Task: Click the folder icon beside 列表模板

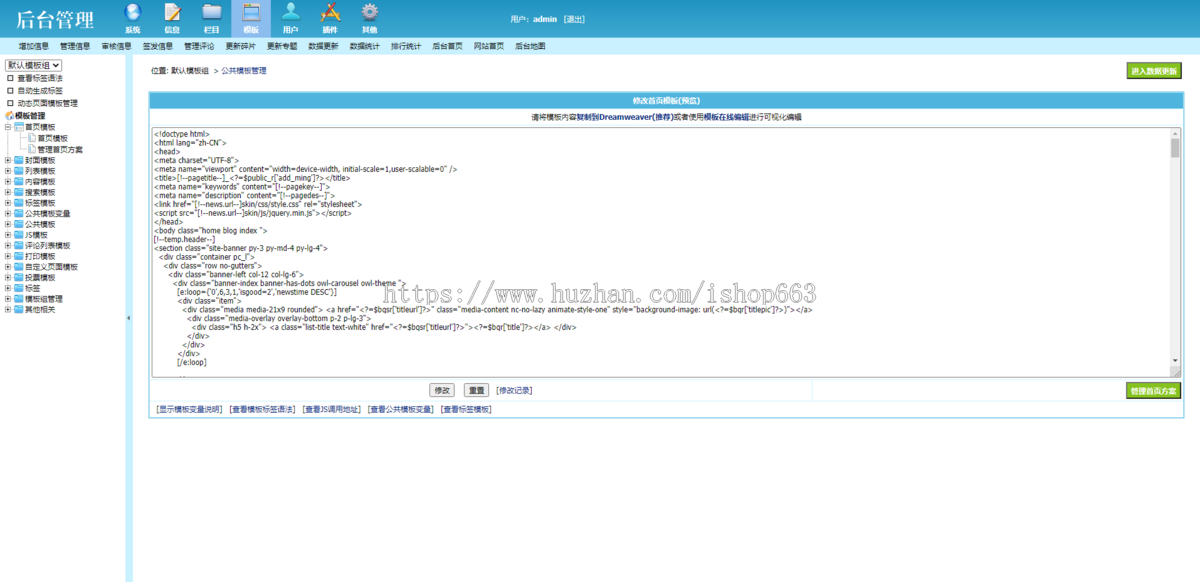Action: (x=19, y=171)
